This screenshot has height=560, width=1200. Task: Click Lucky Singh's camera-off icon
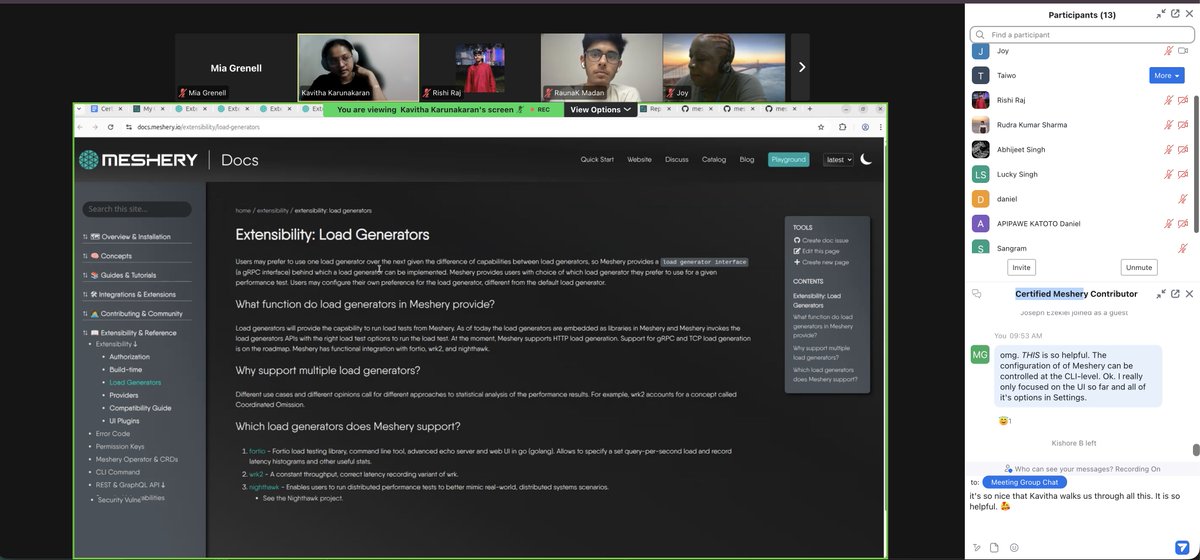point(1183,174)
